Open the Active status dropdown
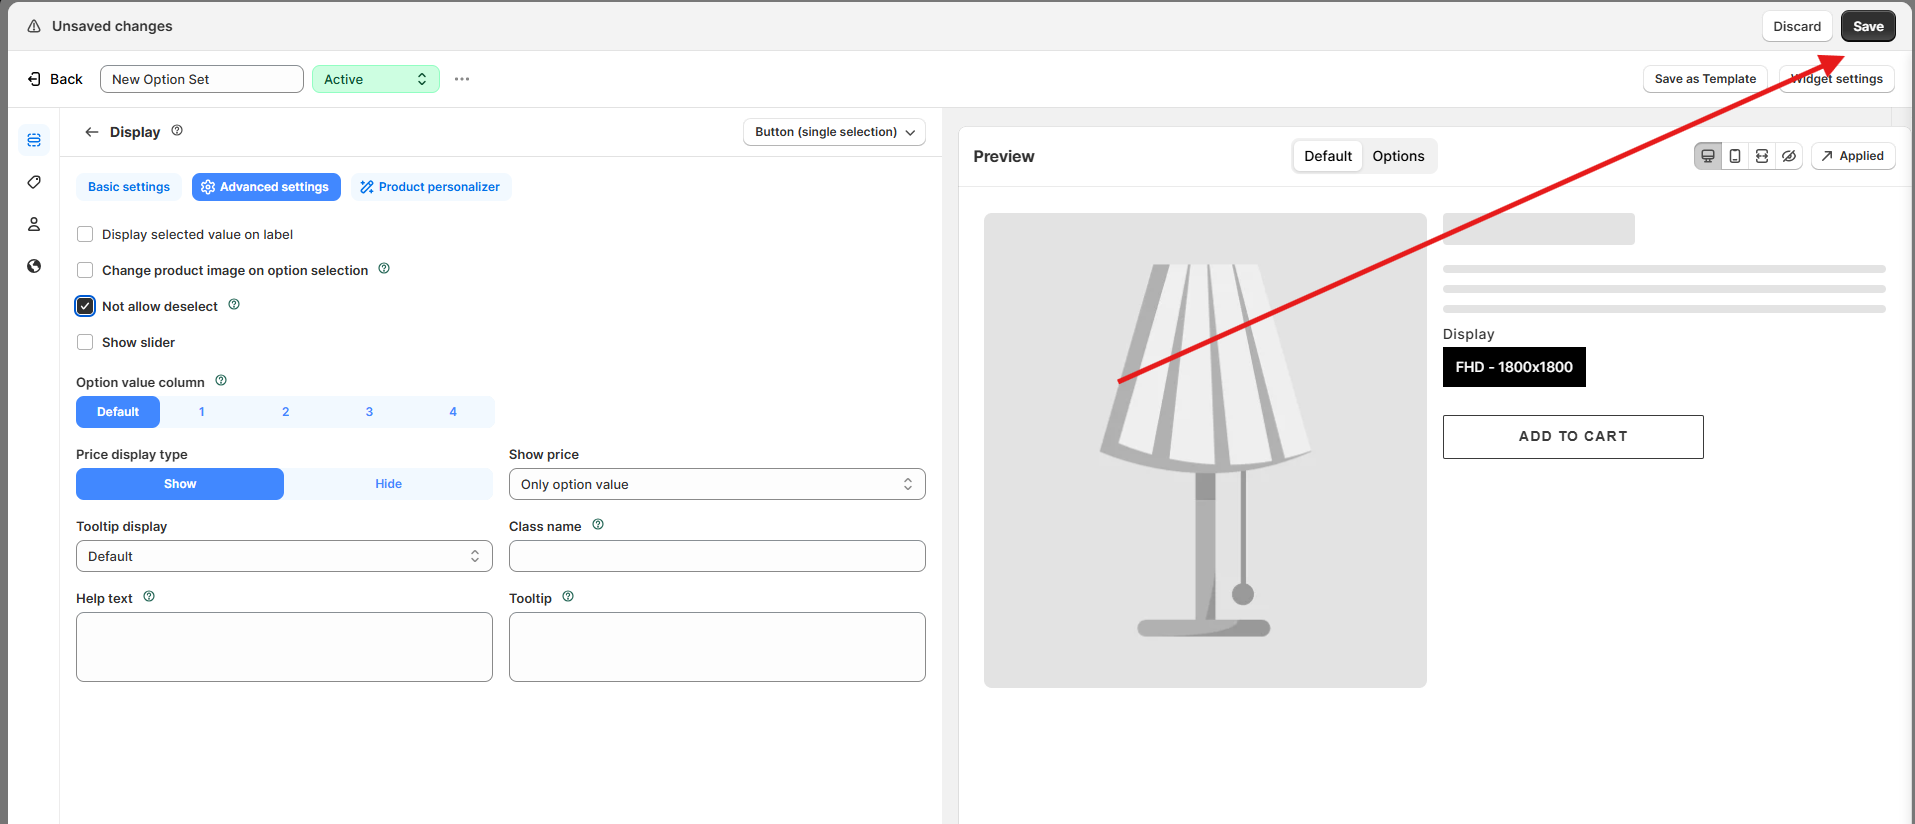The height and width of the screenshot is (824, 1915). click(375, 79)
